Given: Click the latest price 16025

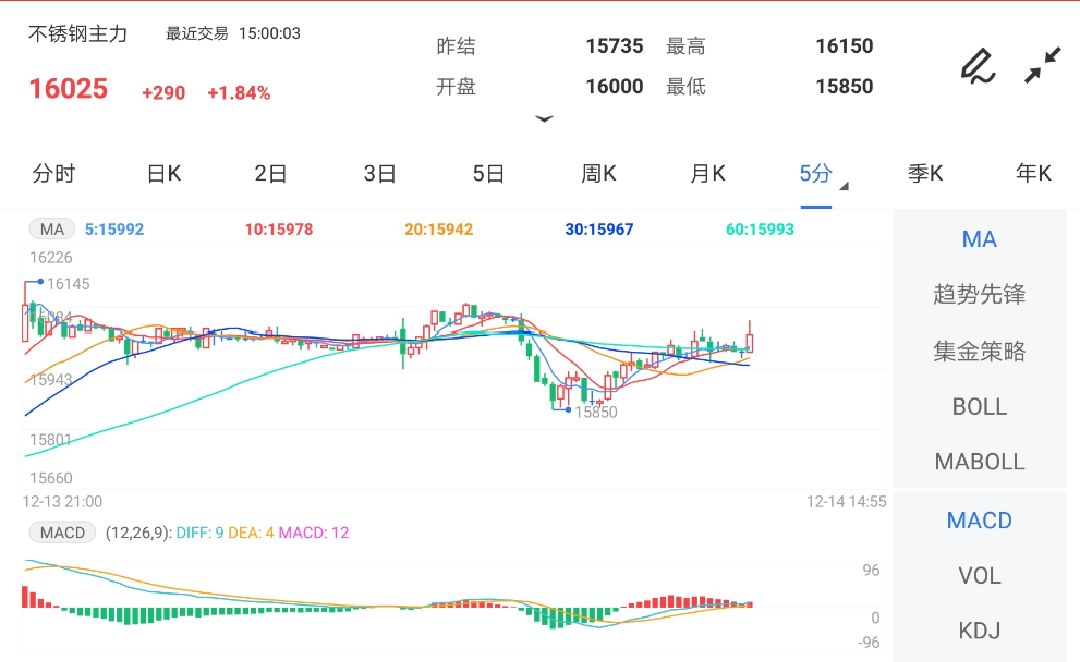Looking at the screenshot, I should coord(68,89).
